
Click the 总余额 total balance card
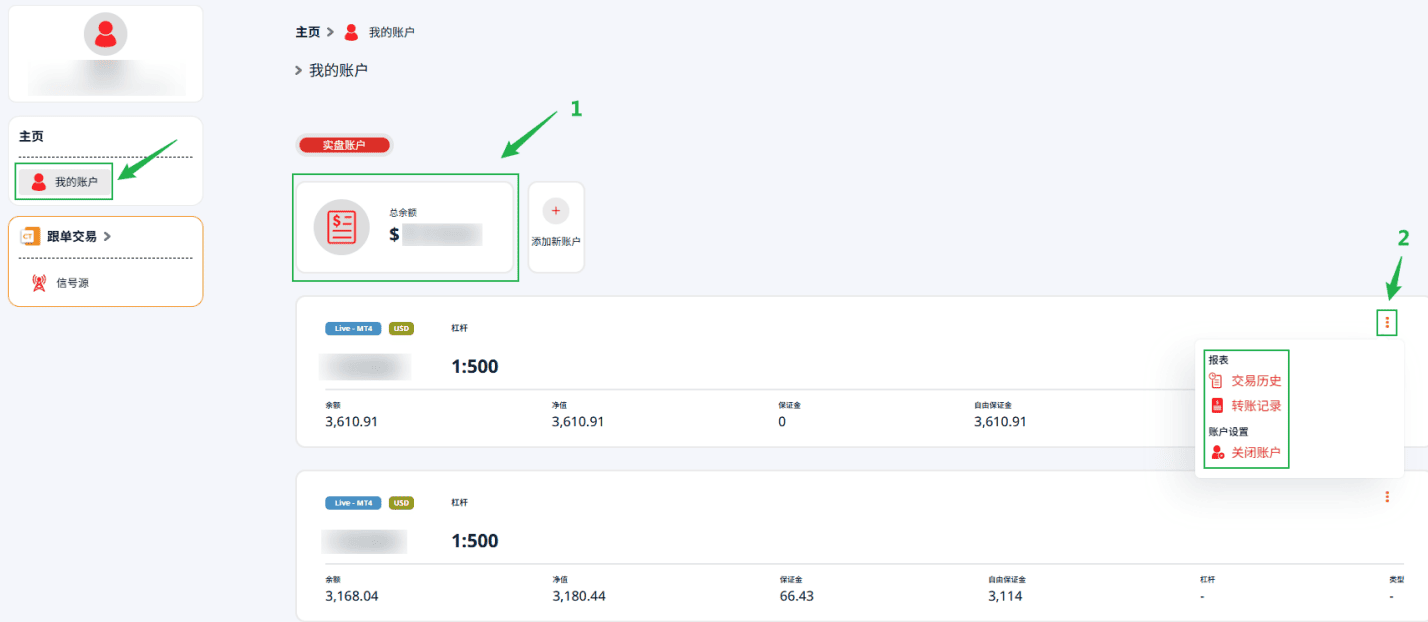[x=405, y=227]
